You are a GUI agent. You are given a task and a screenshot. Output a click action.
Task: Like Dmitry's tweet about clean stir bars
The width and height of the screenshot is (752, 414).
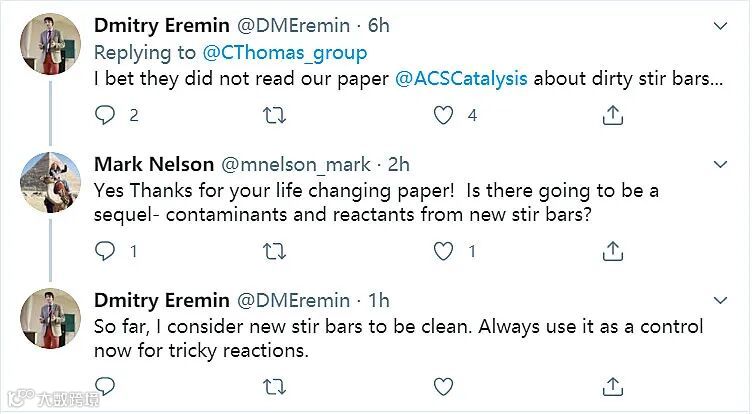(x=443, y=386)
